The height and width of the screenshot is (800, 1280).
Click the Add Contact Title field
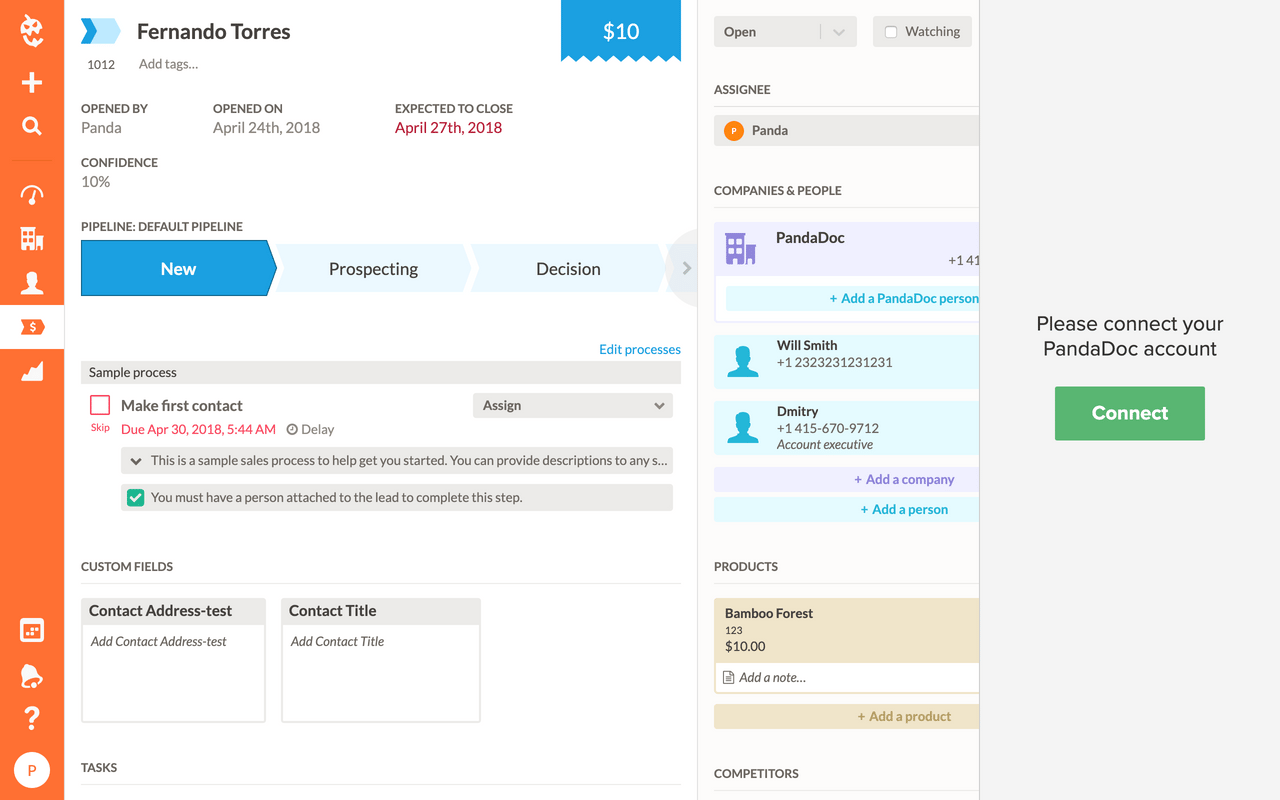(381, 672)
